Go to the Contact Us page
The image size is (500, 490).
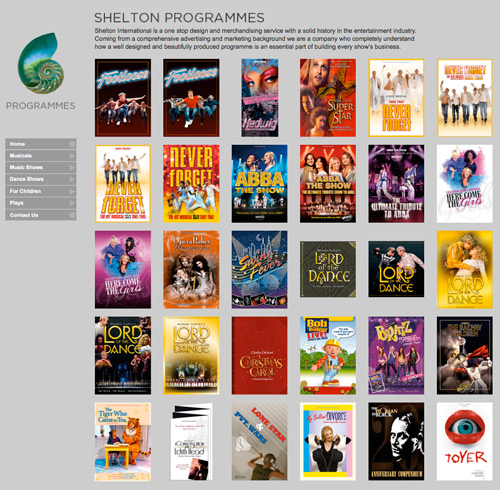pos(41,215)
